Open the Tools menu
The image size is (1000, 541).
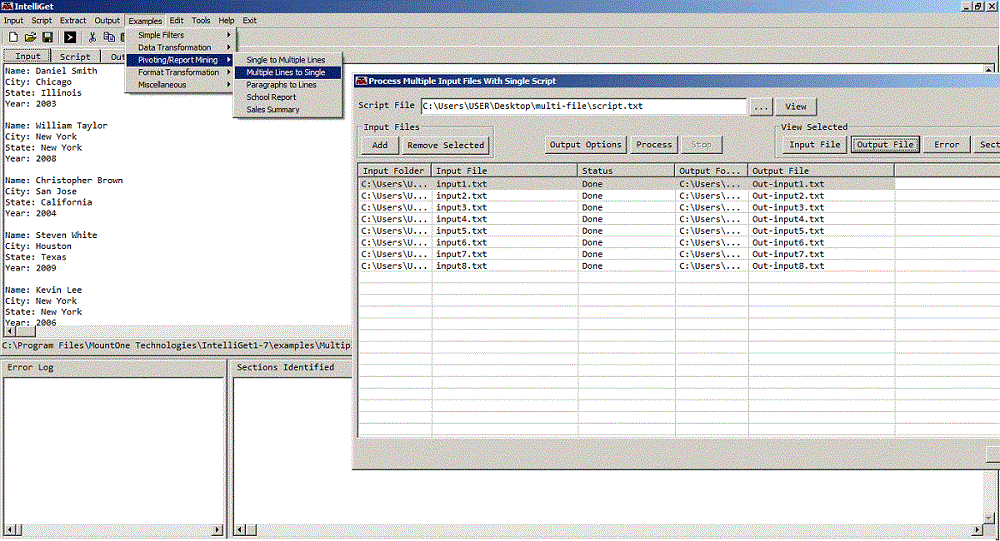[201, 20]
